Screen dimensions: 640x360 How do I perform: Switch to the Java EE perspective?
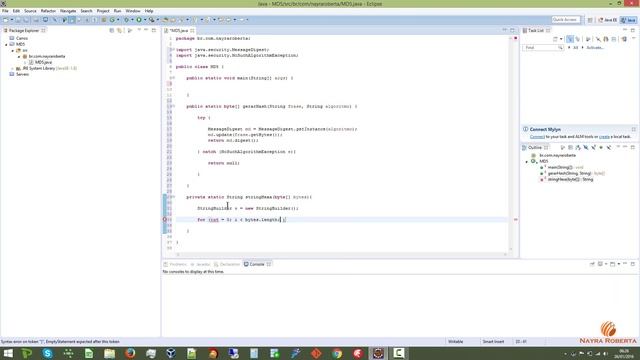tap(608, 20)
